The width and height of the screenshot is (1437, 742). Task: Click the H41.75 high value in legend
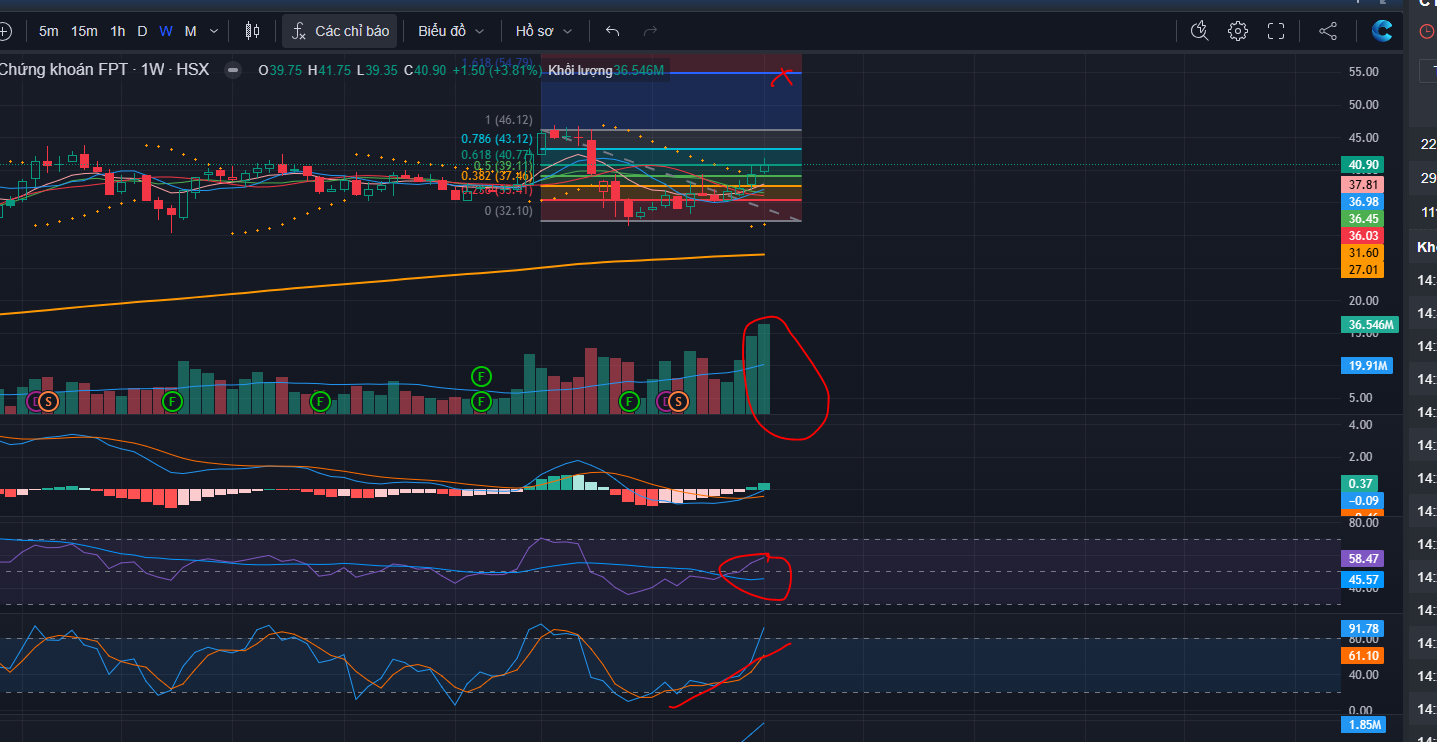click(x=329, y=70)
